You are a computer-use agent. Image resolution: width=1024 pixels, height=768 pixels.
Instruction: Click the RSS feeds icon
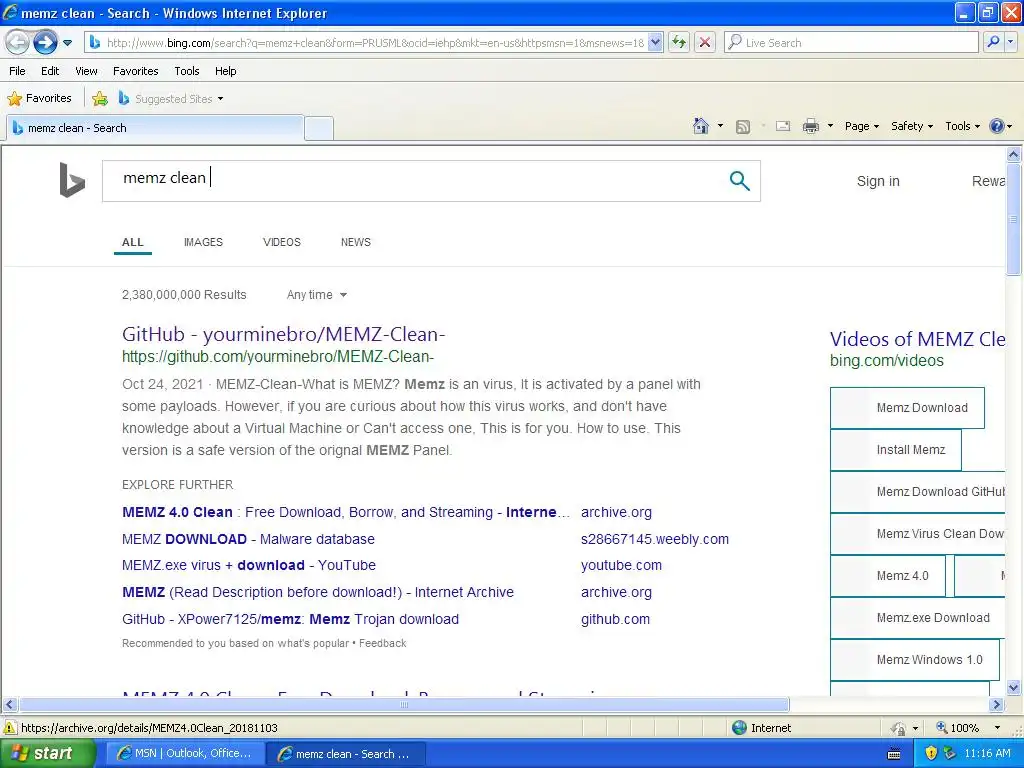click(x=743, y=127)
